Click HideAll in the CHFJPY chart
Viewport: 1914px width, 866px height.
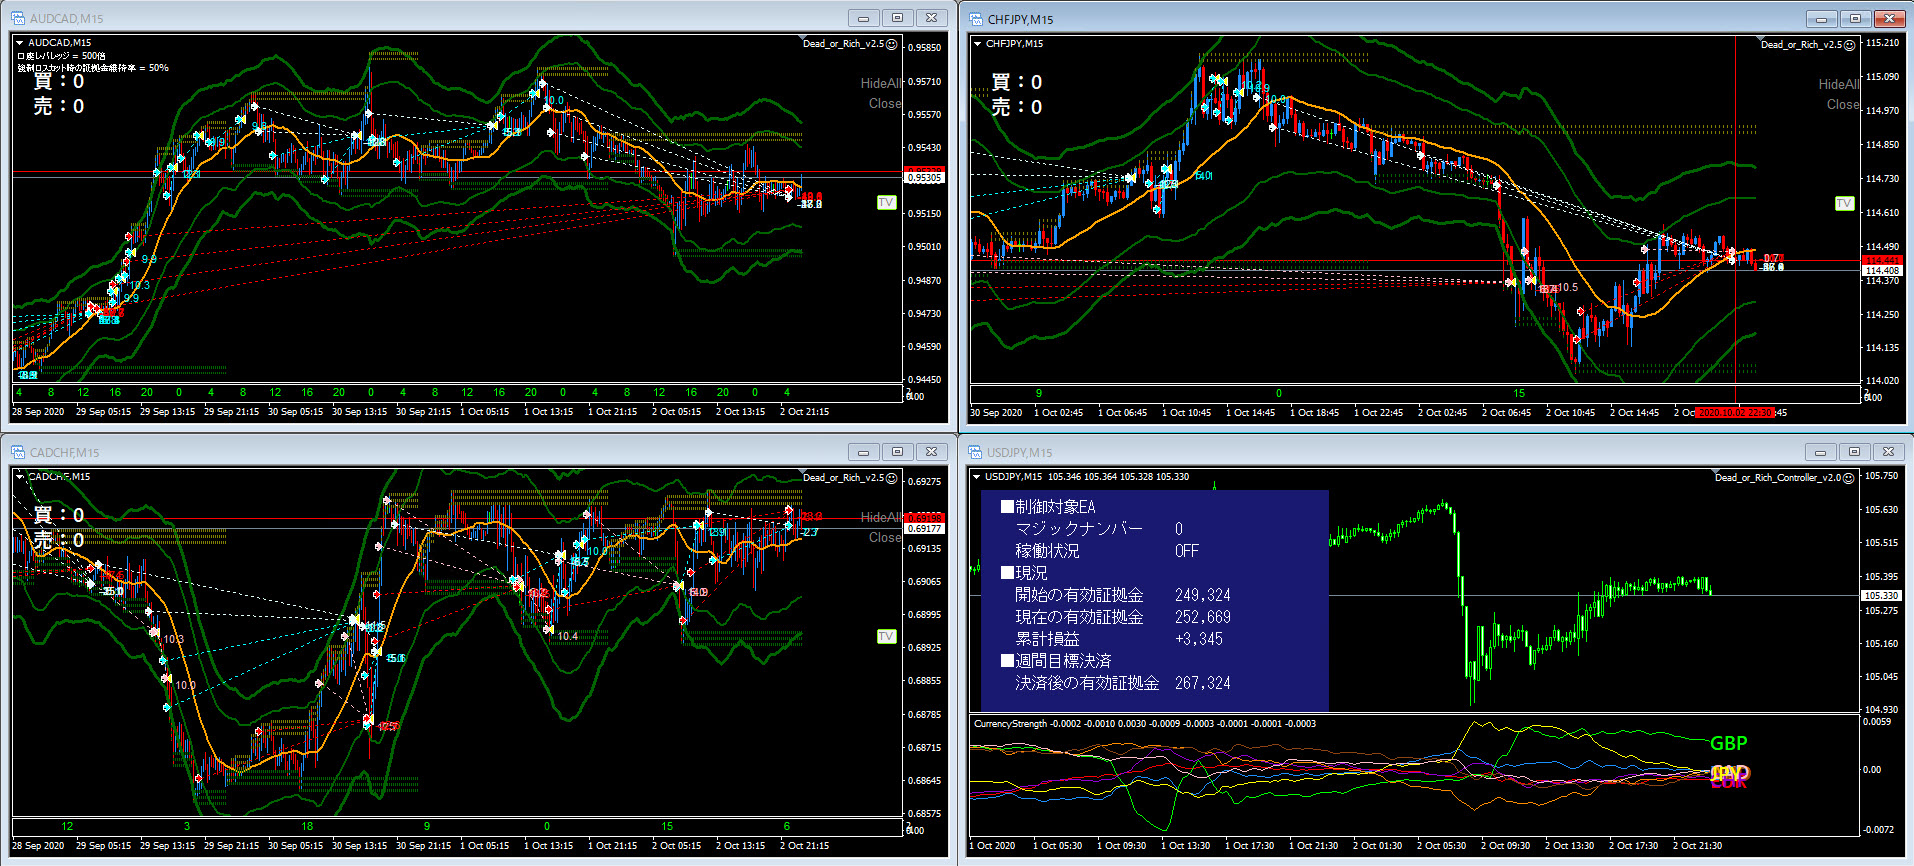(1839, 84)
